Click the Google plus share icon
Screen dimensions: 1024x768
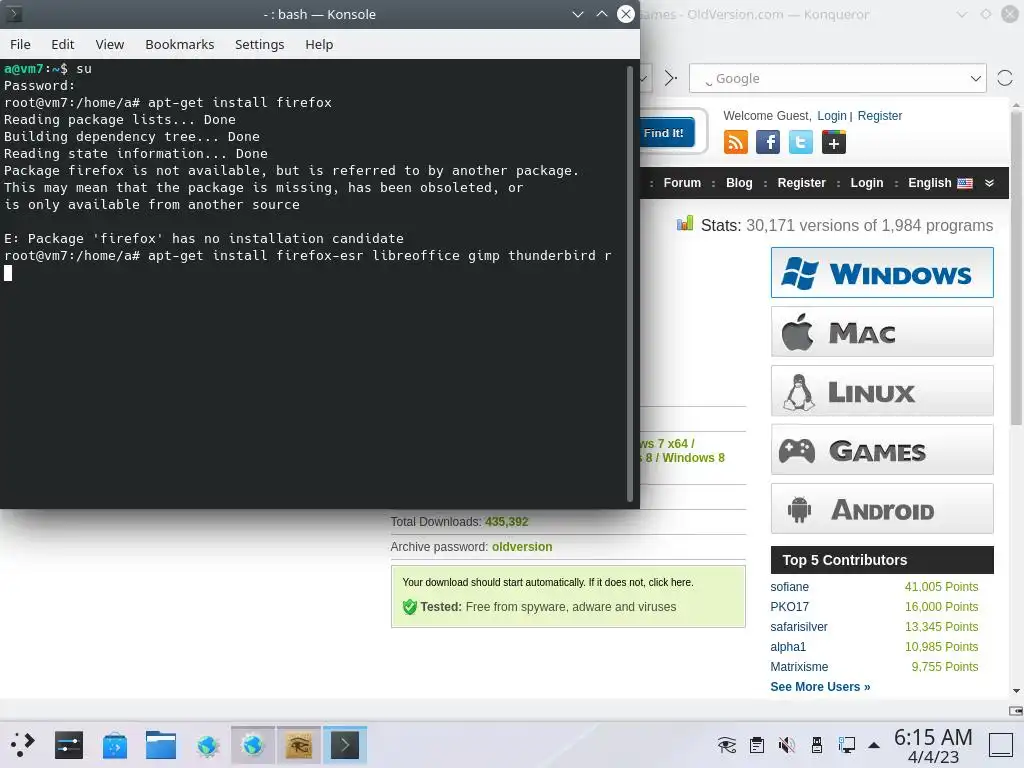pos(833,142)
